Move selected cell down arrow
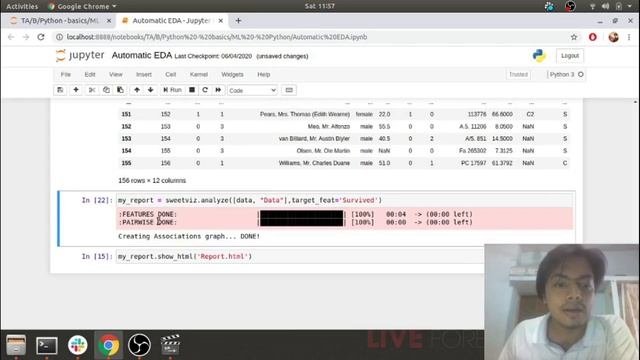The height and width of the screenshot is (360, 640). (151, 90)
